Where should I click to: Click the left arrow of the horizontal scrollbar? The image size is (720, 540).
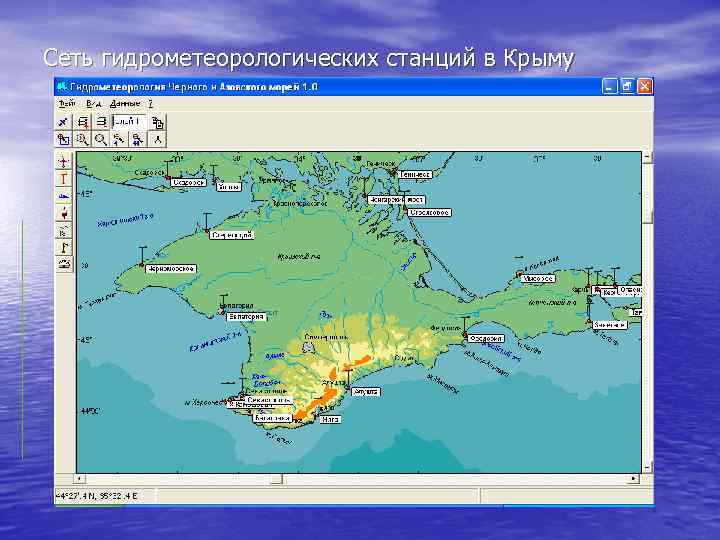click(x=80, y=479)
